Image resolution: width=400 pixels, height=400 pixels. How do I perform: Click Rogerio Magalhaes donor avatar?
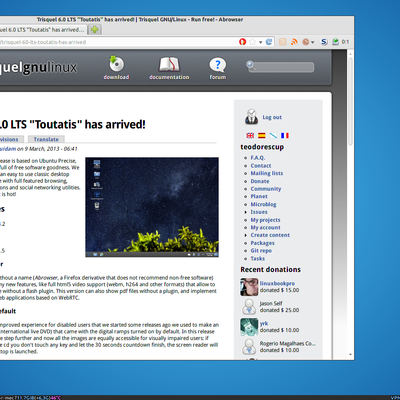point(249,347)
